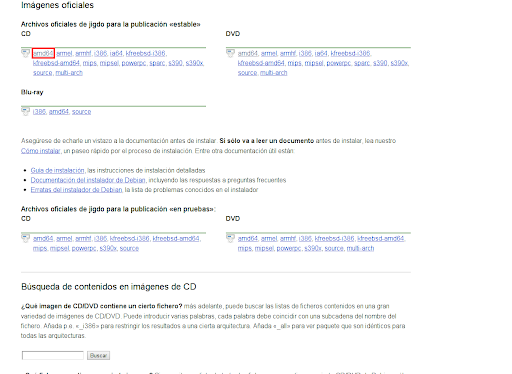
Task: Open the source link under Blu-ray
Action: pos(81,112)
